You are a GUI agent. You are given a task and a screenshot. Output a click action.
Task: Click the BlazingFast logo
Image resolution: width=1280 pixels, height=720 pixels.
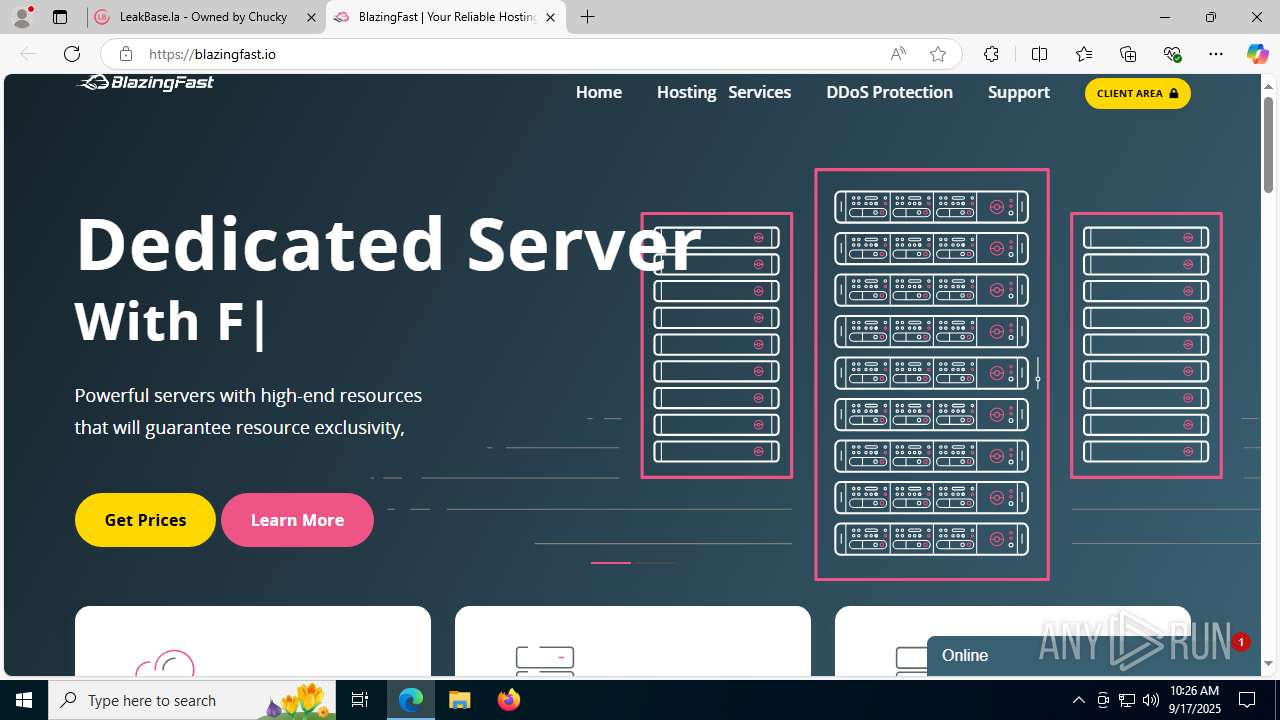tap(146, 82)
